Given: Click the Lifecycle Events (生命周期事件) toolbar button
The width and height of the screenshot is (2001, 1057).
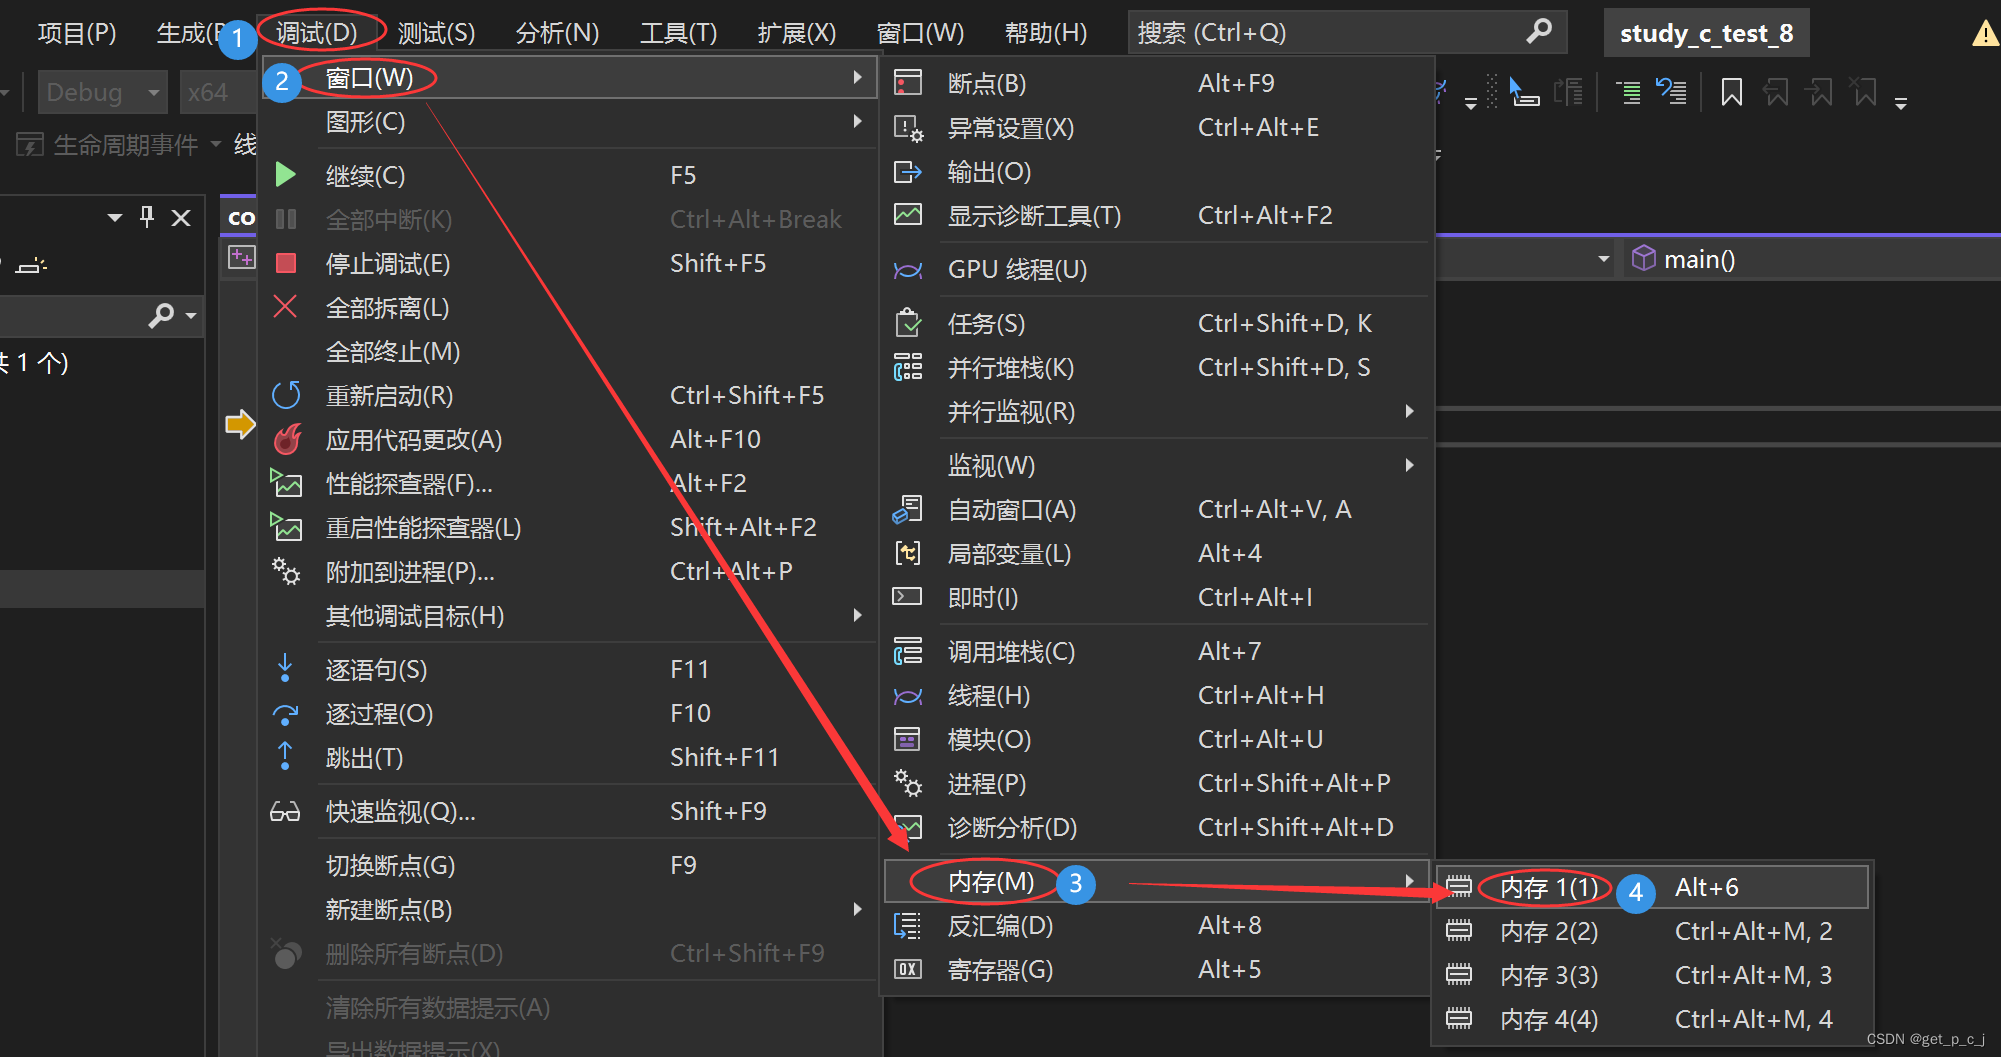Looking at the screenshot, I should (117, 145).
